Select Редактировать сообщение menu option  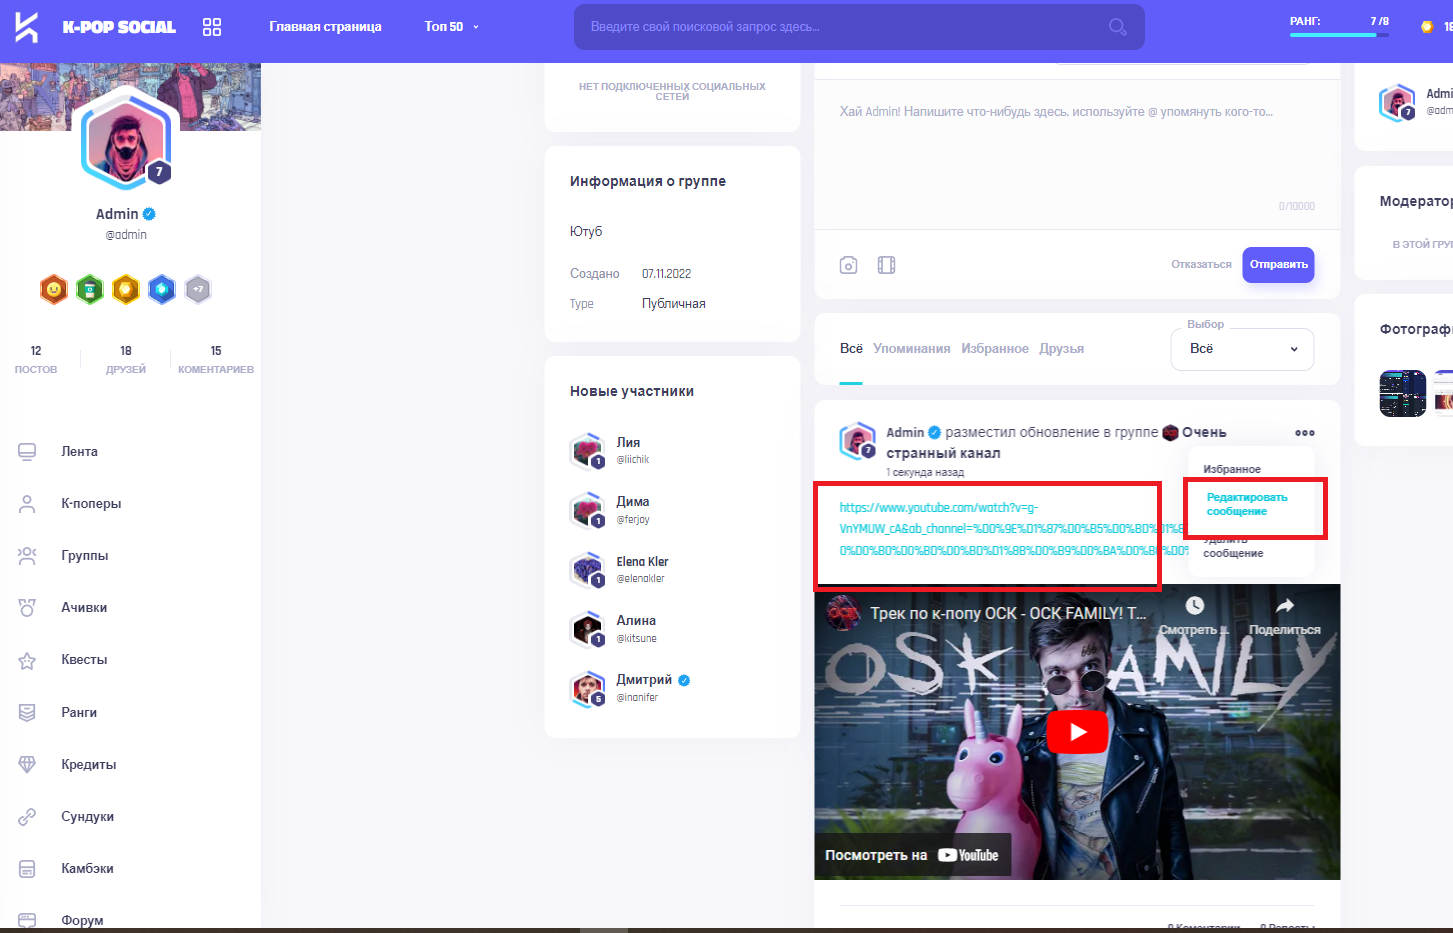pyautogui.click(x=1247, y=504)
